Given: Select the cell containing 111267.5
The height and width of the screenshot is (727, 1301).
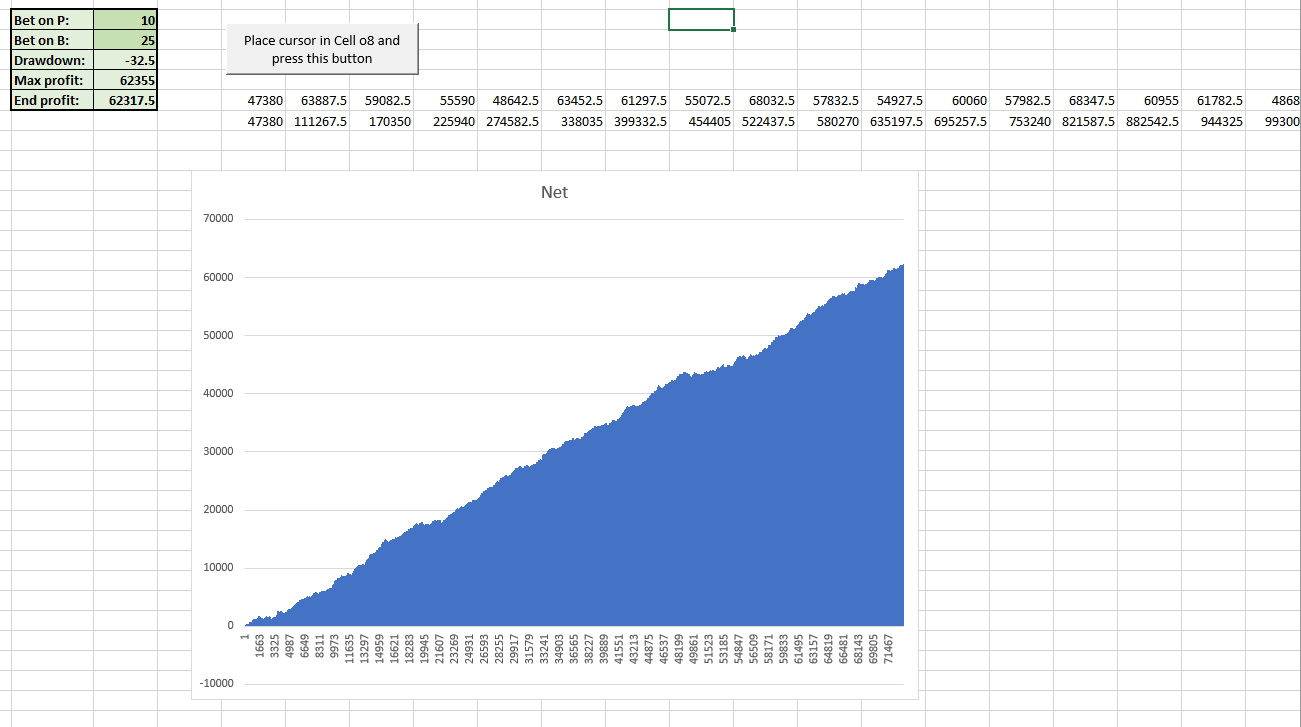Looking at the screenshot, I should point(317,121).
